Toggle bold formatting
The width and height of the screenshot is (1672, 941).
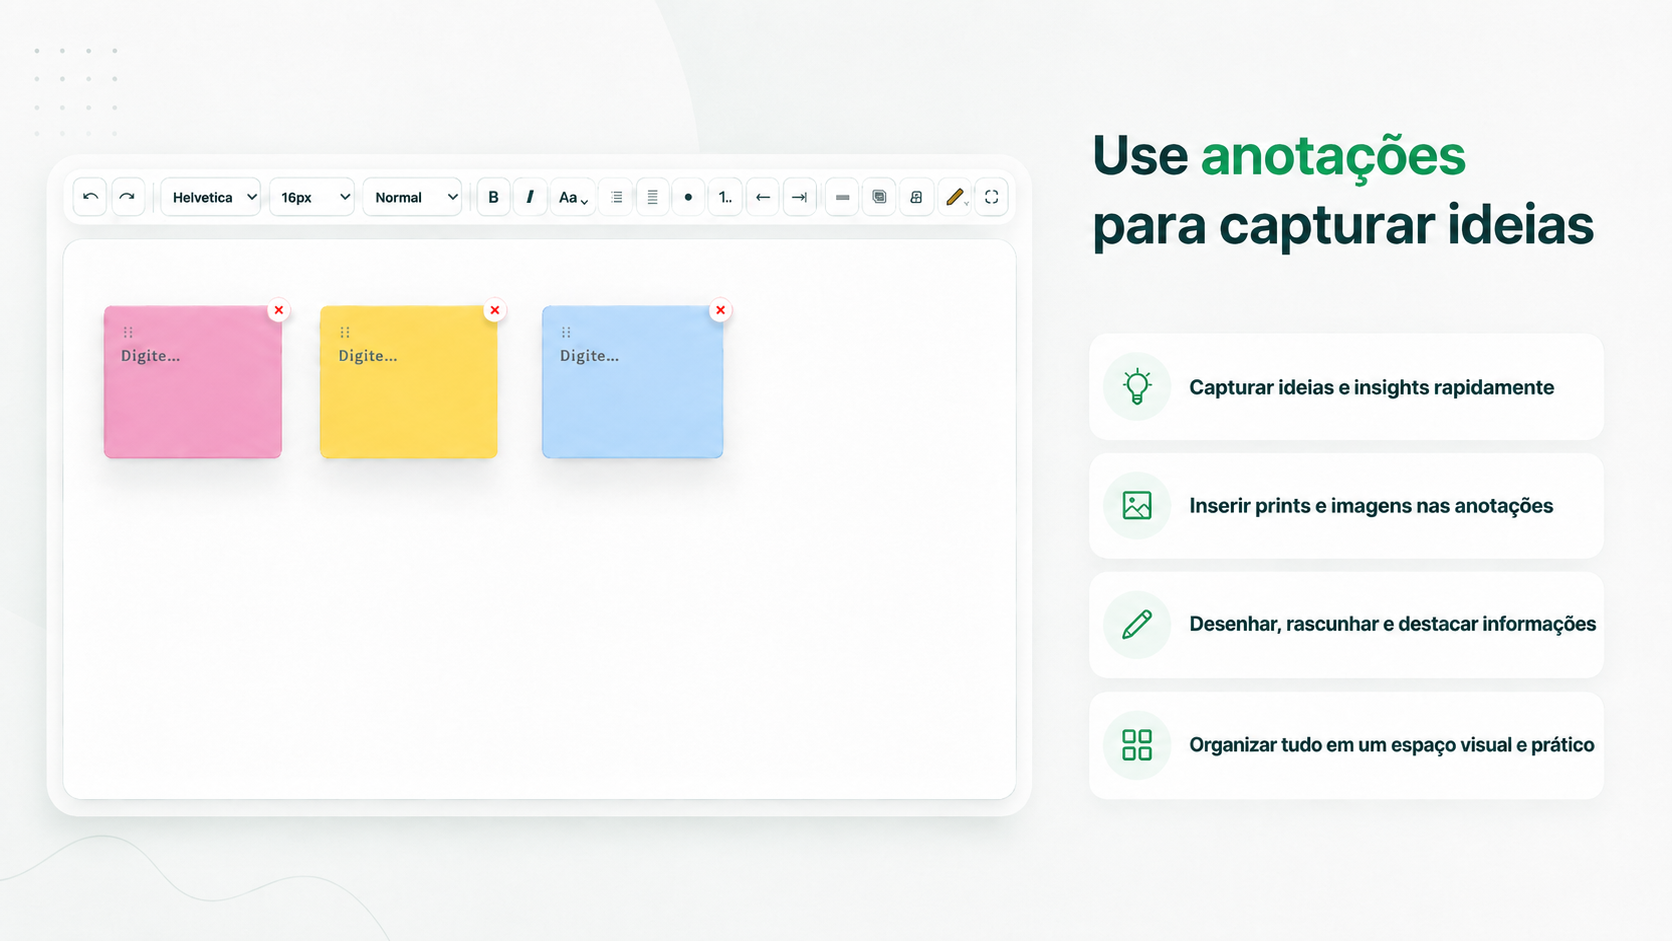(x=493, y=197)
